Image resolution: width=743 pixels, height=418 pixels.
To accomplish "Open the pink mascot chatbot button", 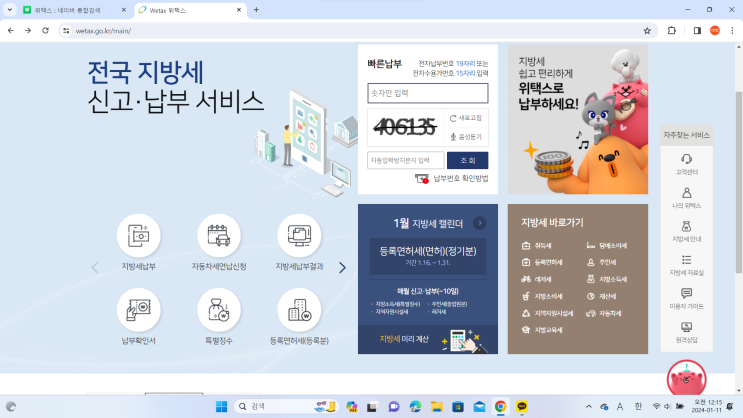I will [x=686, y=378].
